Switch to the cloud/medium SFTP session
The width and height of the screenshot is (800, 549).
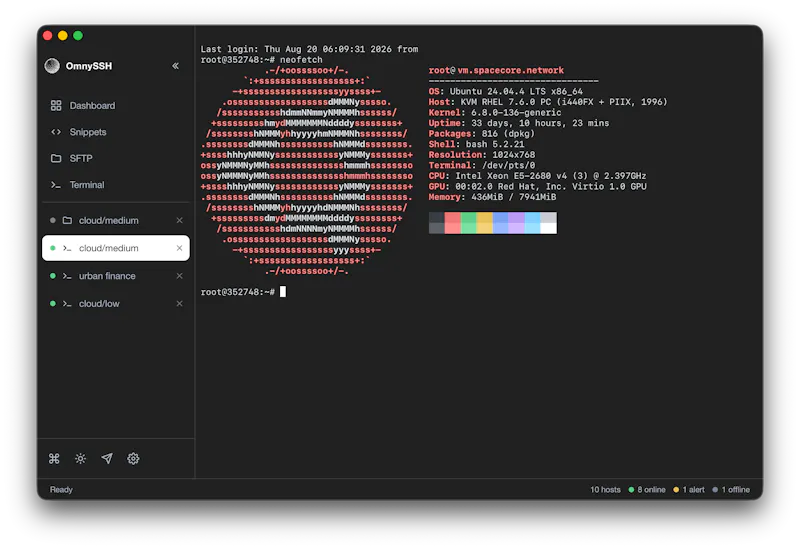point(116,220)
